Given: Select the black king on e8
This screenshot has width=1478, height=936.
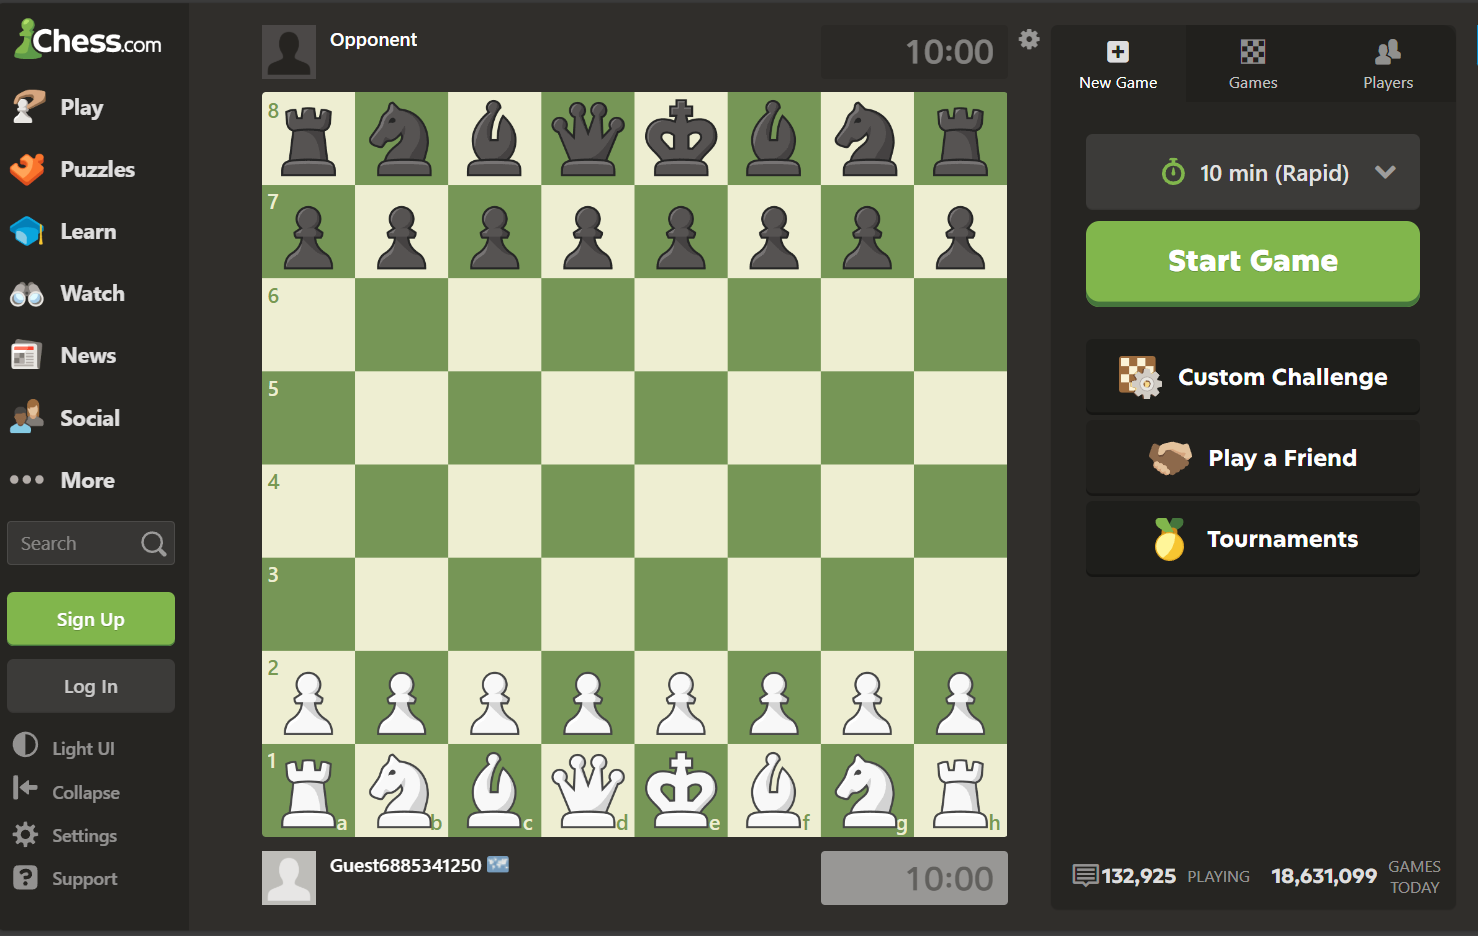Looking at the screenshot, I should coord(681,139).
